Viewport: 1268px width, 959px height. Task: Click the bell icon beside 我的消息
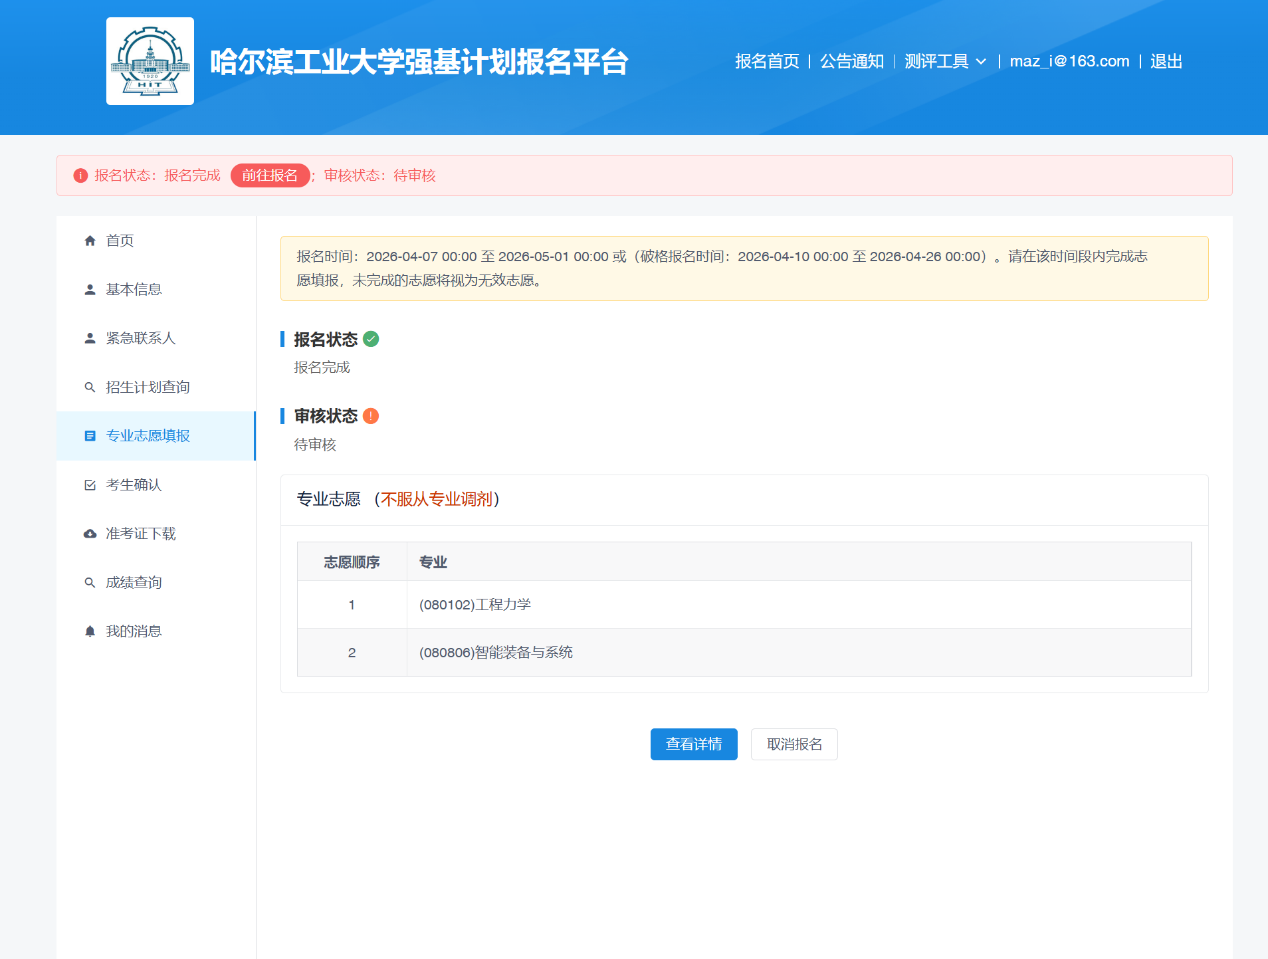[x=90, y=632]
